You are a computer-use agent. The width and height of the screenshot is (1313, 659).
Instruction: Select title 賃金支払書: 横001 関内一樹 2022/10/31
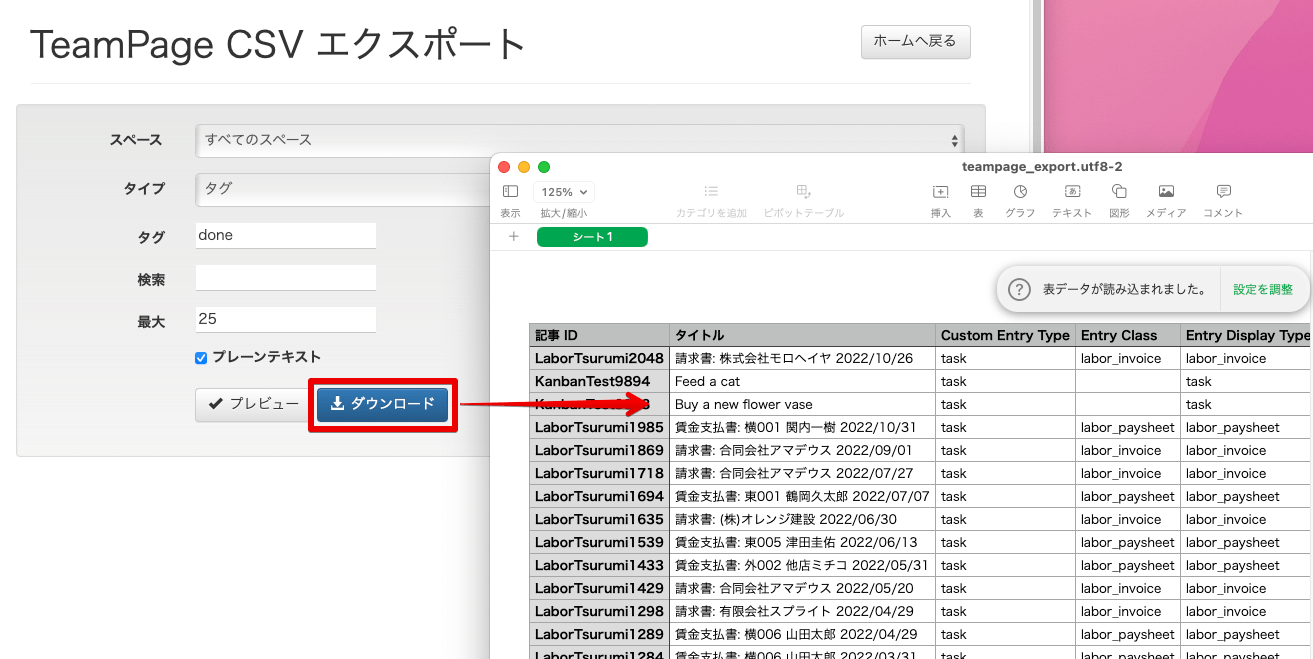click(802, 427)
